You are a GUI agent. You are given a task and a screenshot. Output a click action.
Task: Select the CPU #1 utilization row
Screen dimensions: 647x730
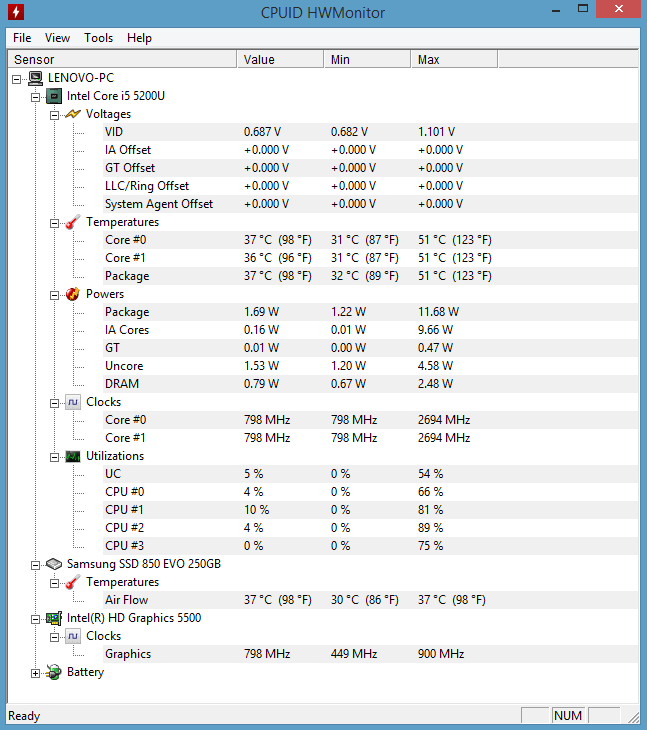pos(371,510)
